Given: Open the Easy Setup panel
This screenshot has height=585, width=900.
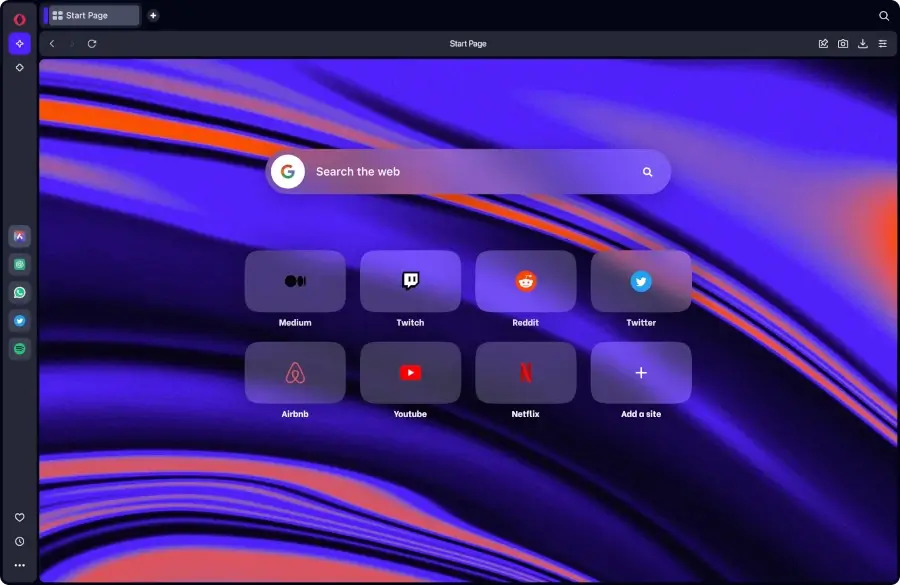Looking at the screenshot, I should 883,43.
